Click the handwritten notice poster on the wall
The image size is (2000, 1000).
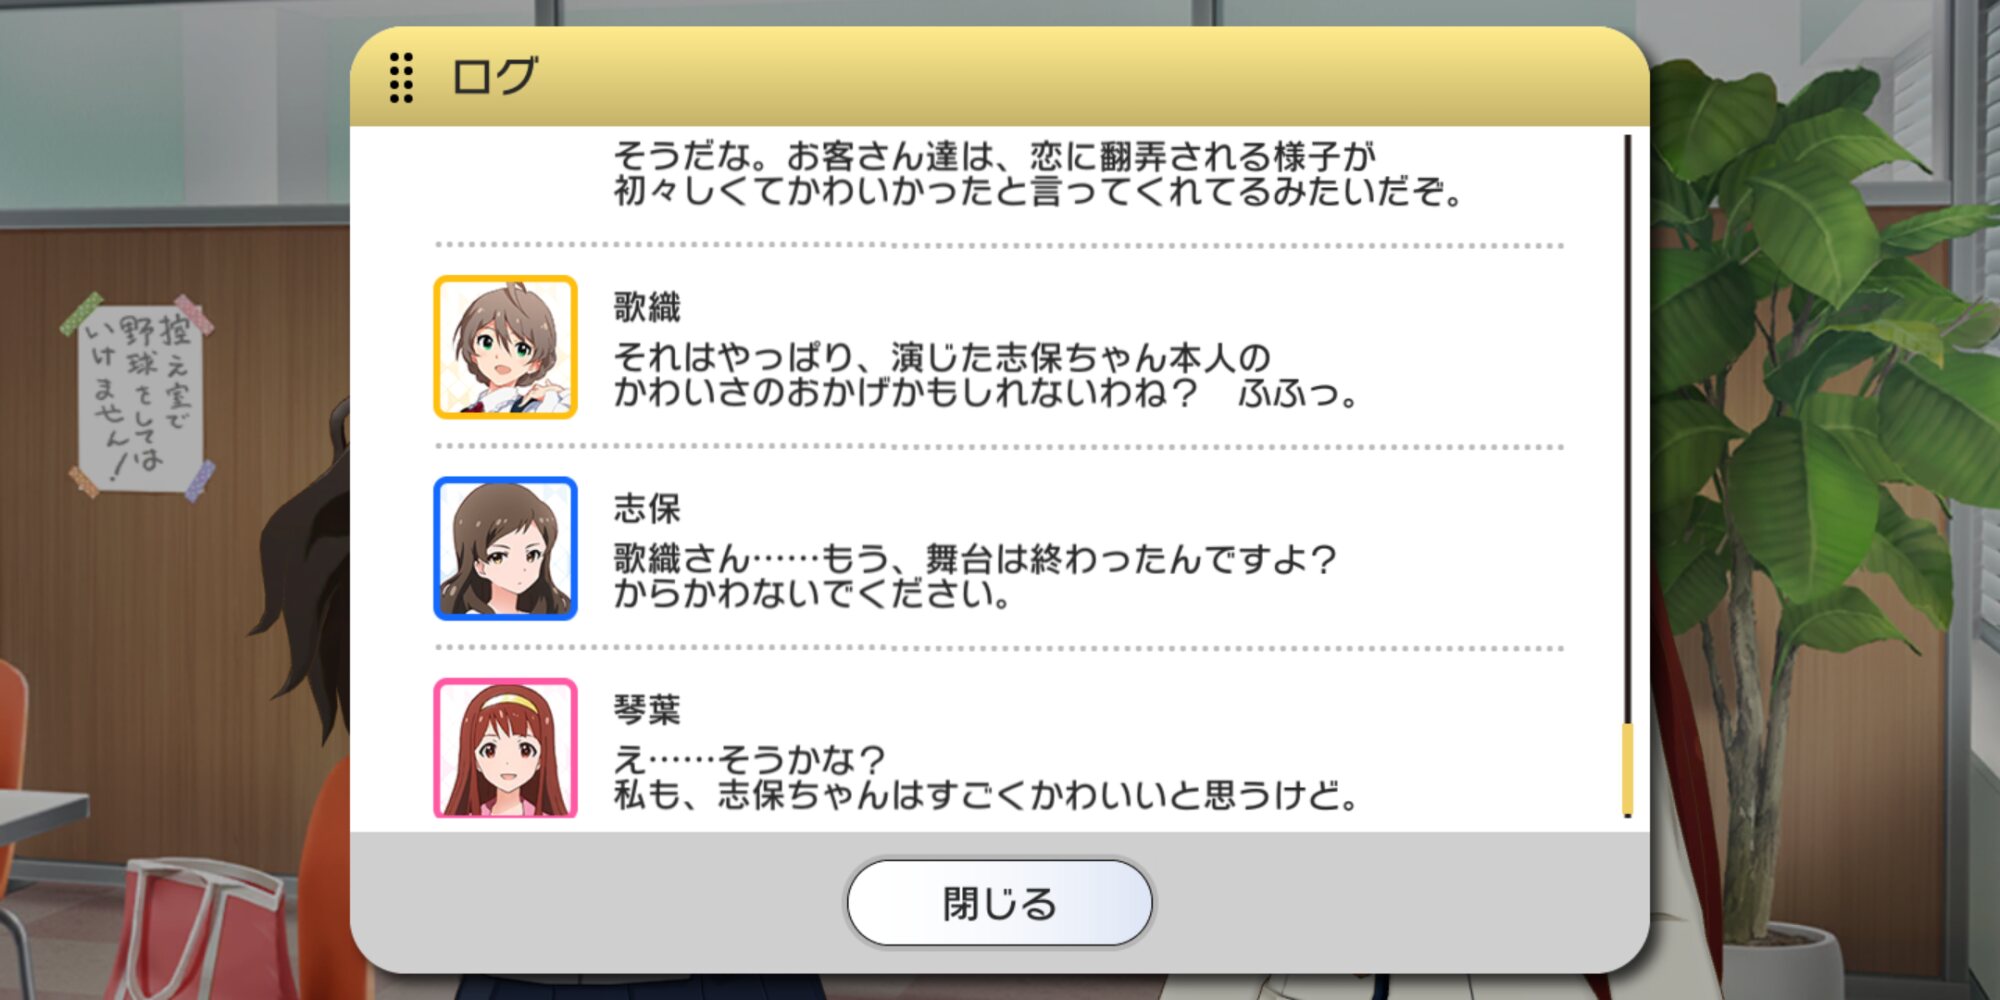coord(140,396)
